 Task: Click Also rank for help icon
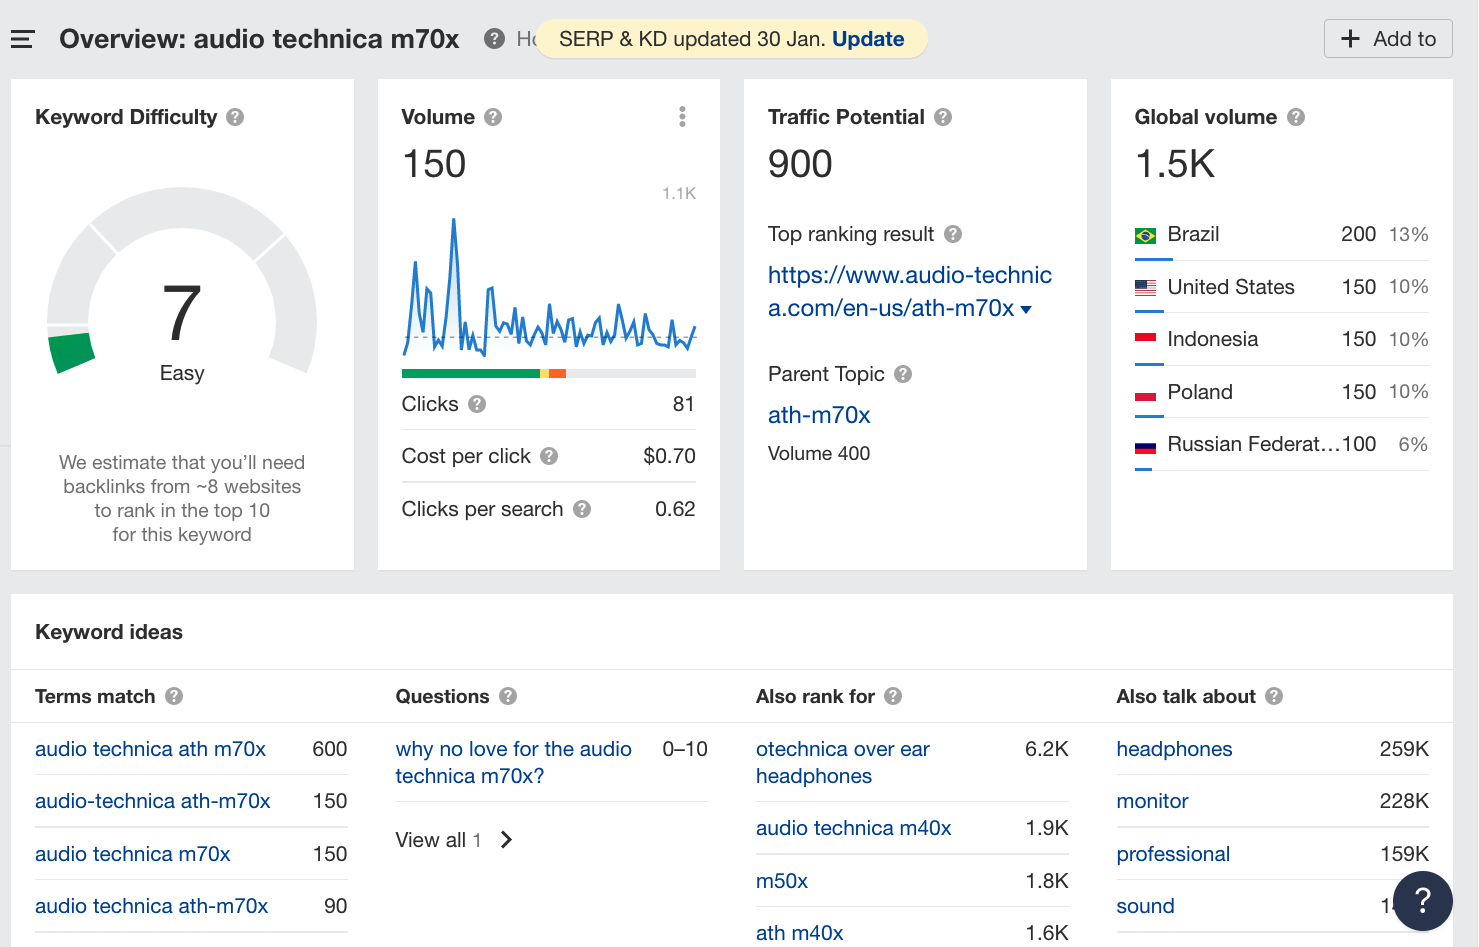(x=893, y=696)
